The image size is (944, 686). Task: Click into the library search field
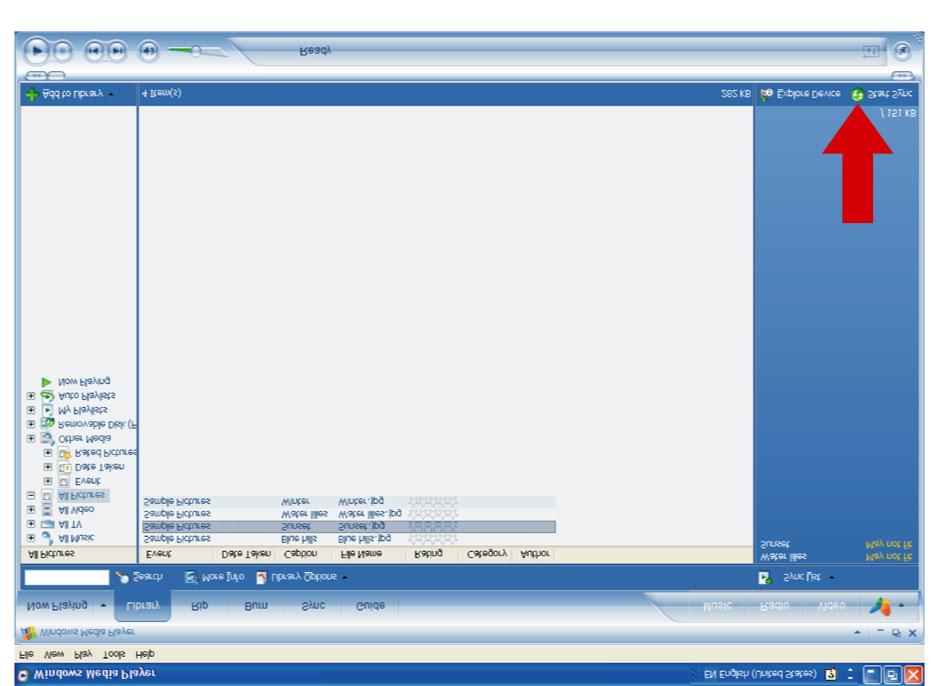[67, 577]
